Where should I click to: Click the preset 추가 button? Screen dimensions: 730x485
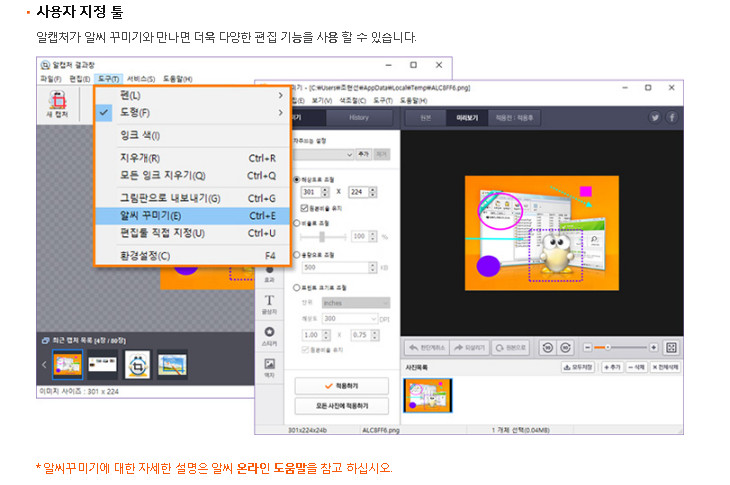click(364, 154)
